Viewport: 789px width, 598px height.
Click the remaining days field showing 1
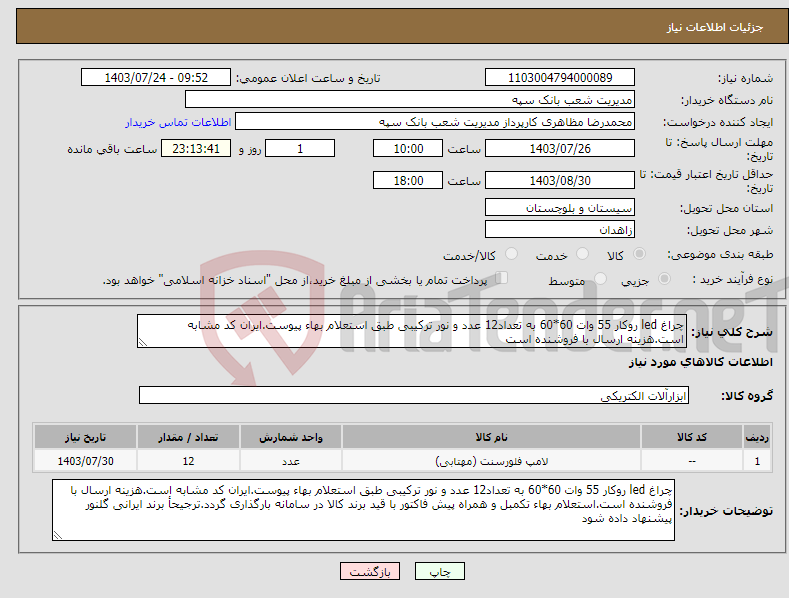[x=300, y=148]
